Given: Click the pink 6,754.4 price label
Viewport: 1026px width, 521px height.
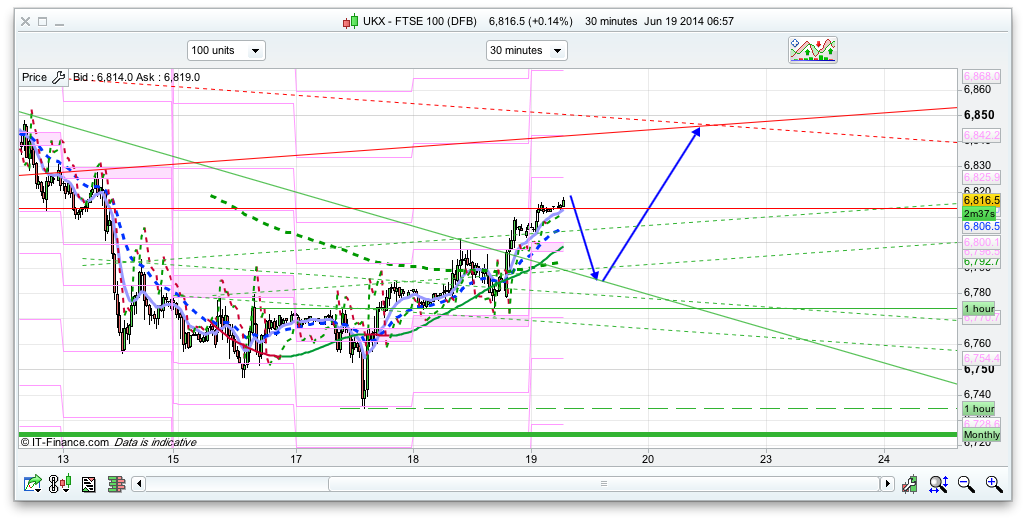Looking at the screenshot, I should coord(981,359).
